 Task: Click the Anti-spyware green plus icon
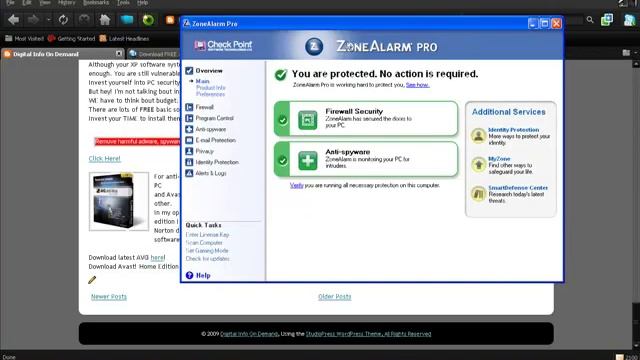pyautogui.click(x=307, y=160)
